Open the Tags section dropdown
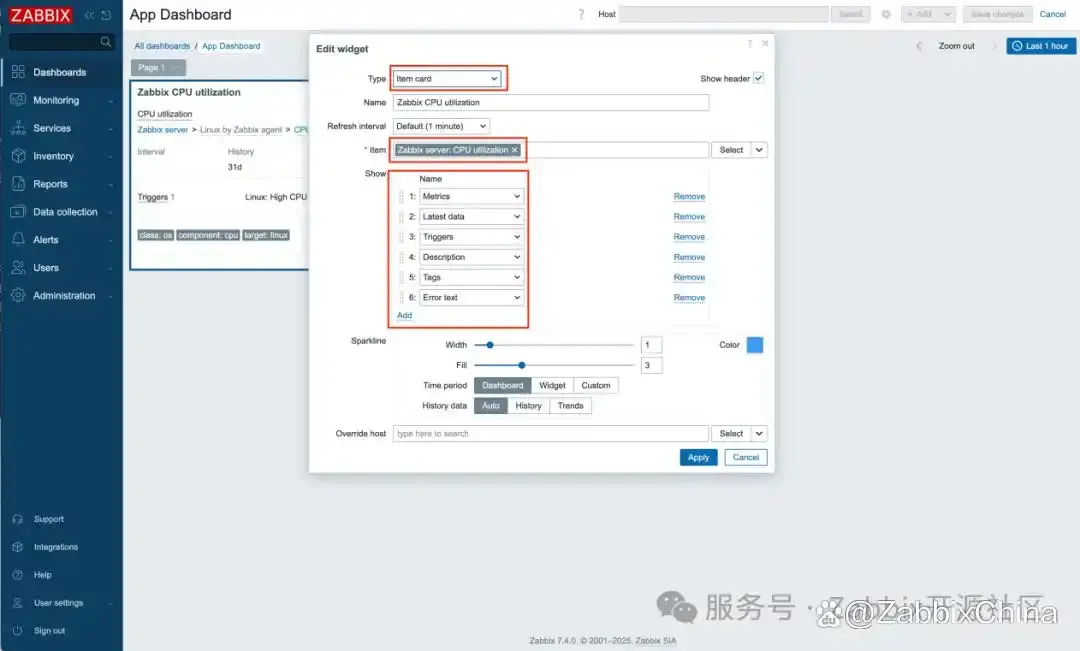 pos(471,278)
